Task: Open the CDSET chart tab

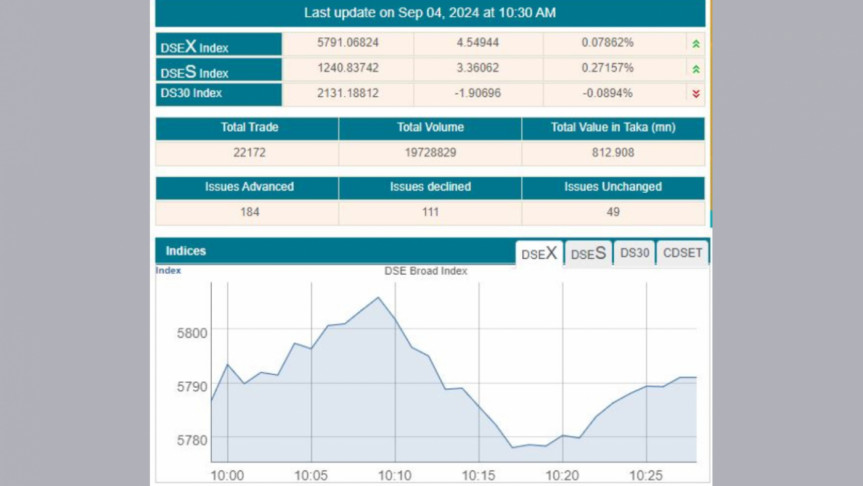Action: pyautogui.click(x=682, y=253)
